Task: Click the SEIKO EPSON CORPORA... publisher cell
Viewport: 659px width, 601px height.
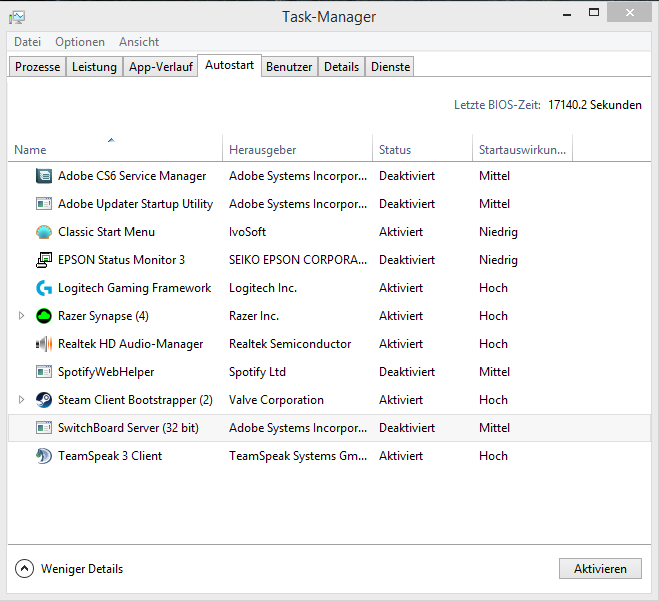Action: pos(298,260)
